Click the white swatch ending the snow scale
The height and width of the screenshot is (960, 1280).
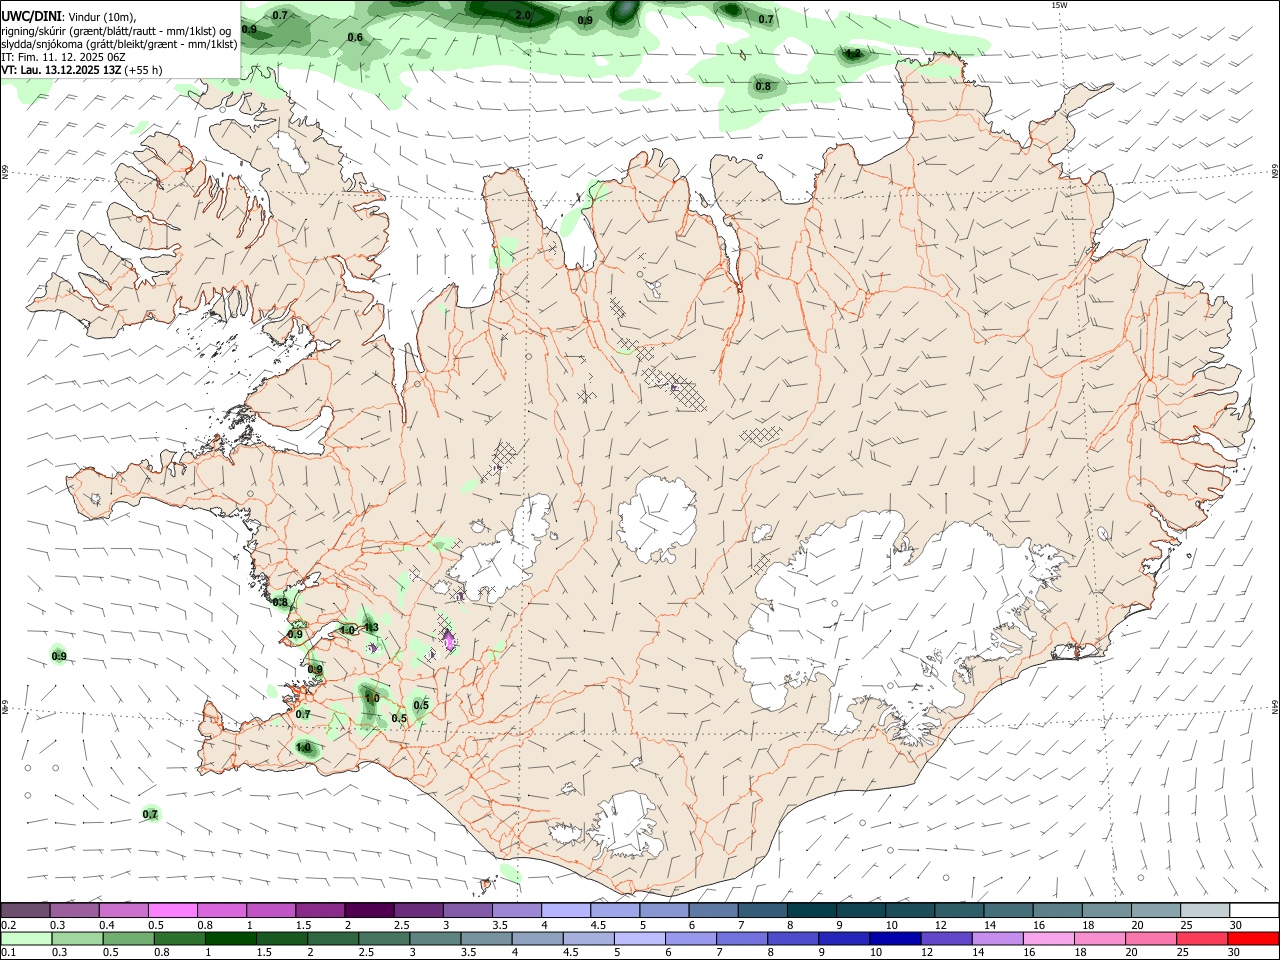(x=1254, y=910)
